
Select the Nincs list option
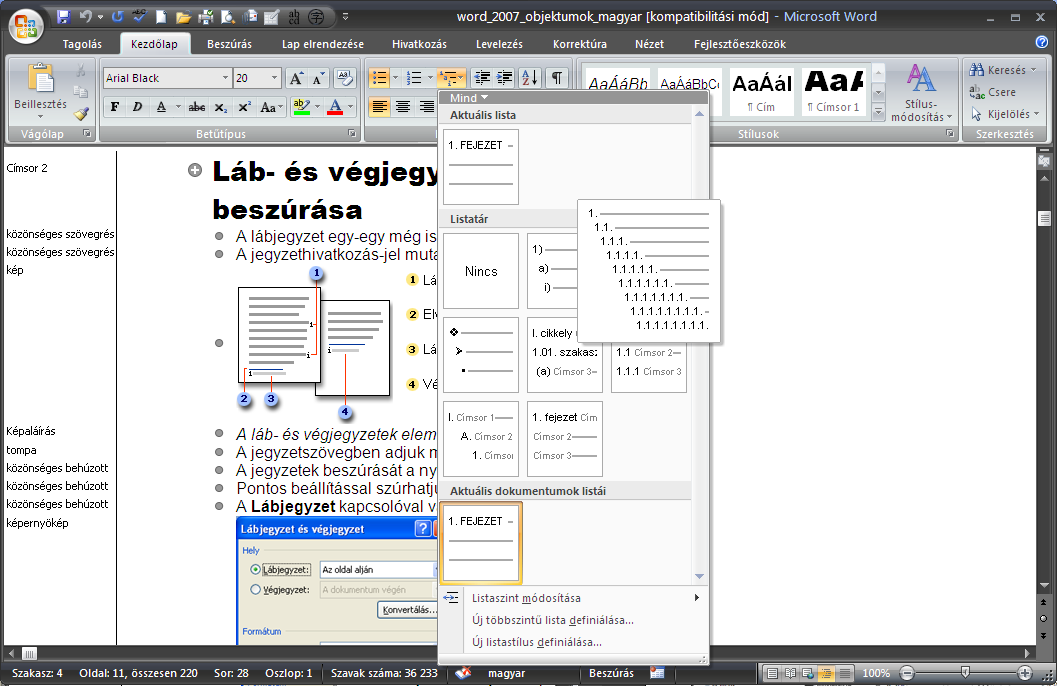point(481,271)
